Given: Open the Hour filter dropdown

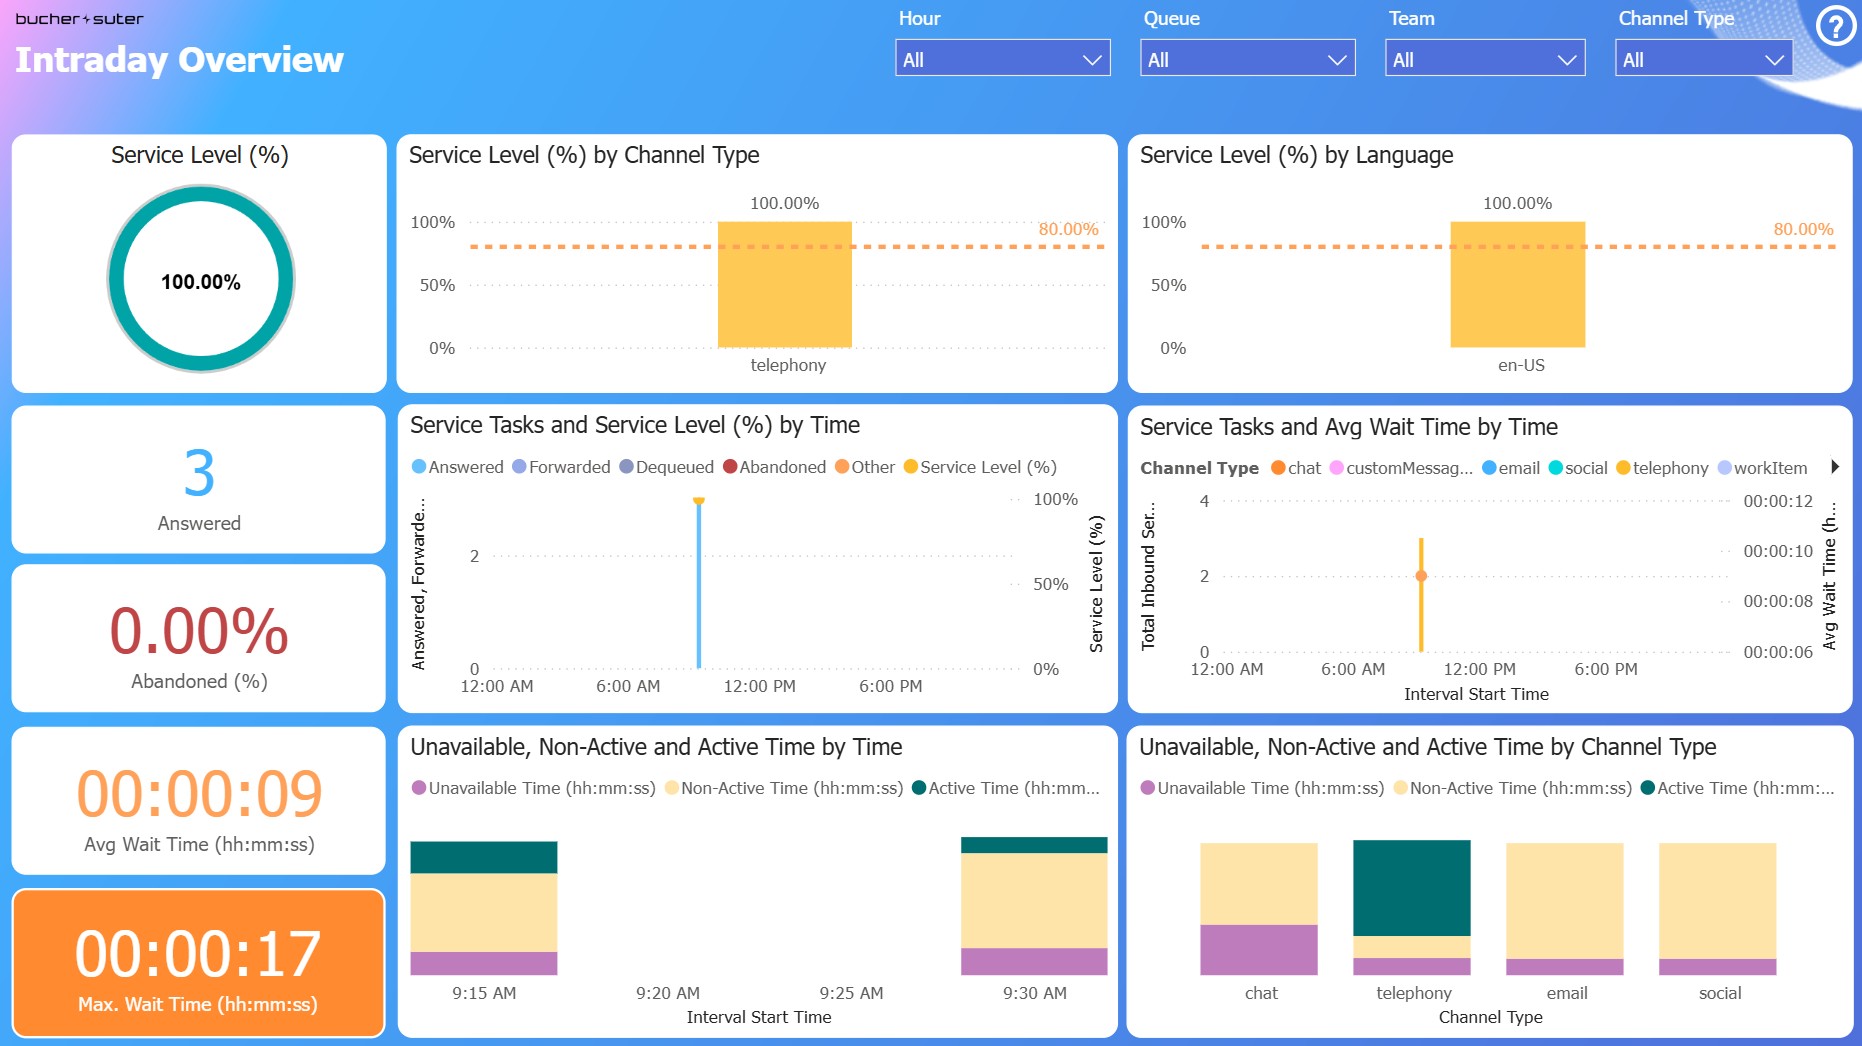Looking at the screenshot, I should point(1003,59).
